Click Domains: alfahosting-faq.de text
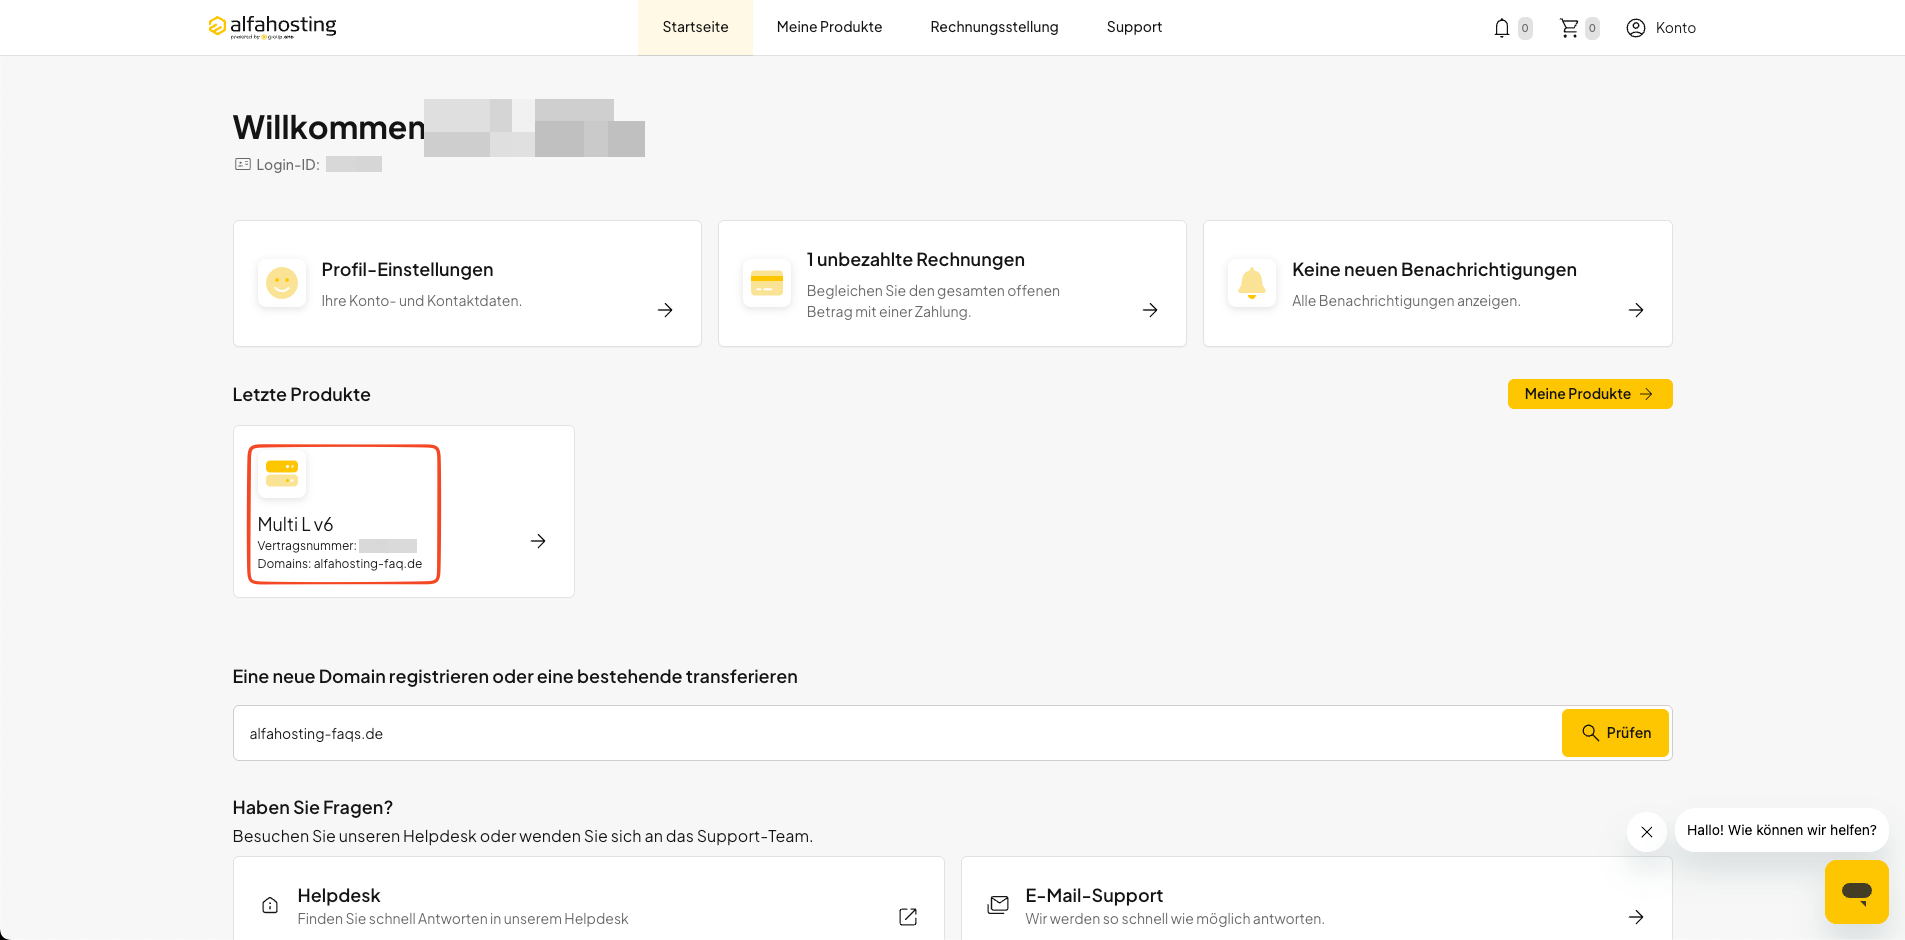 pyautogui.click(x=340, y=564)
